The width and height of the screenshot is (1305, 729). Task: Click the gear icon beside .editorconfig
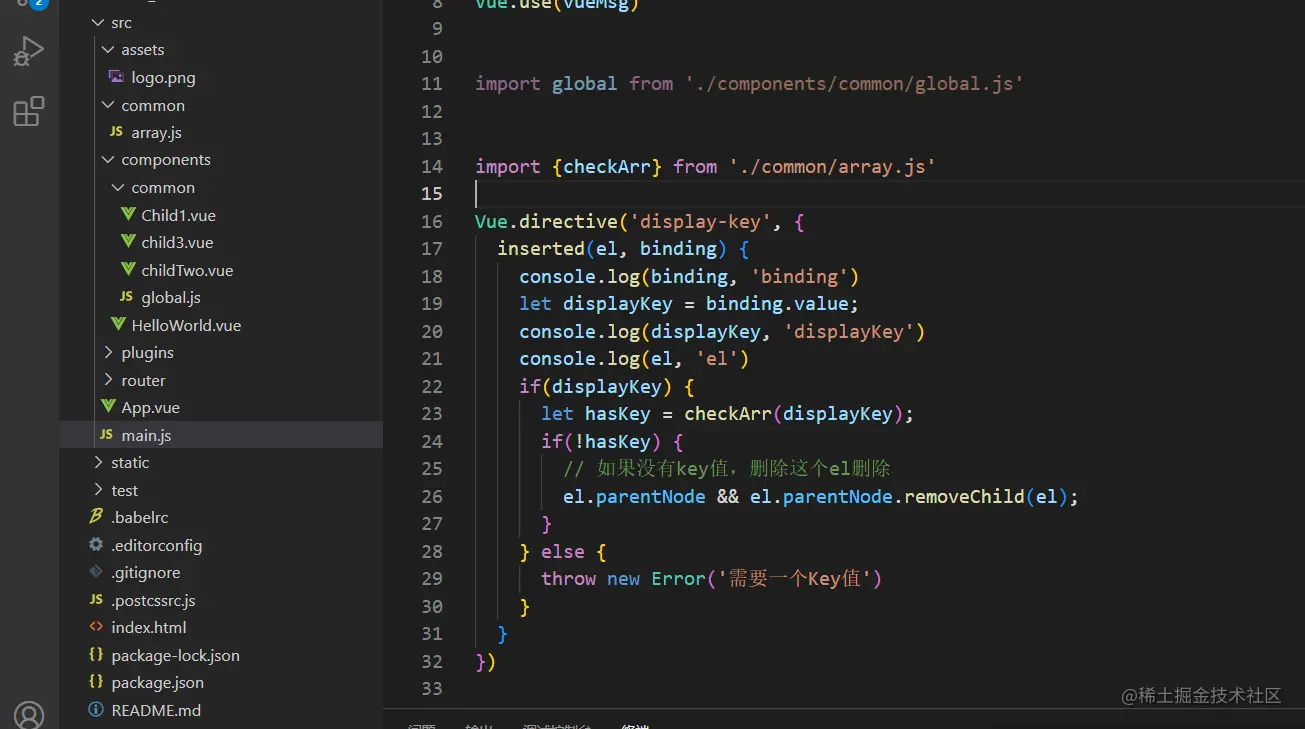click(x=96, y=545)
